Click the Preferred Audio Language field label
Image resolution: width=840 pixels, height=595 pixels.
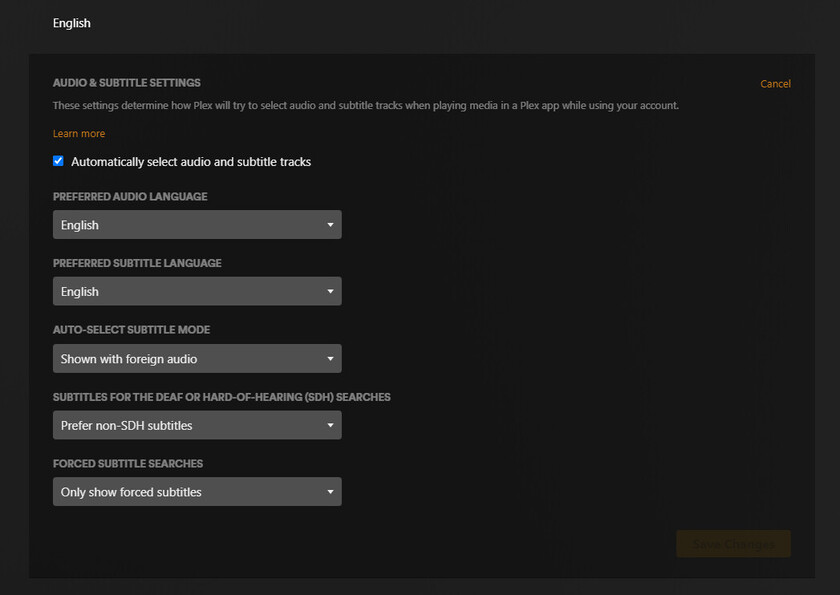pyautogui.click(x=130, y=197)
